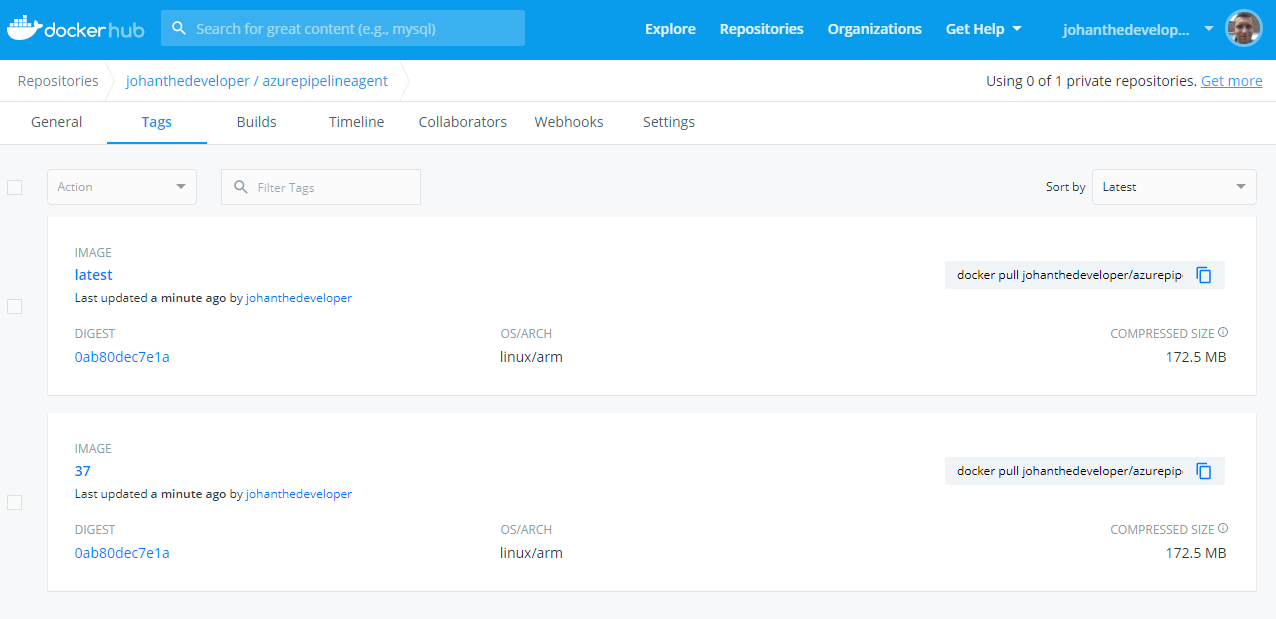Go to Repositories in the top navigation

point(762,29)
